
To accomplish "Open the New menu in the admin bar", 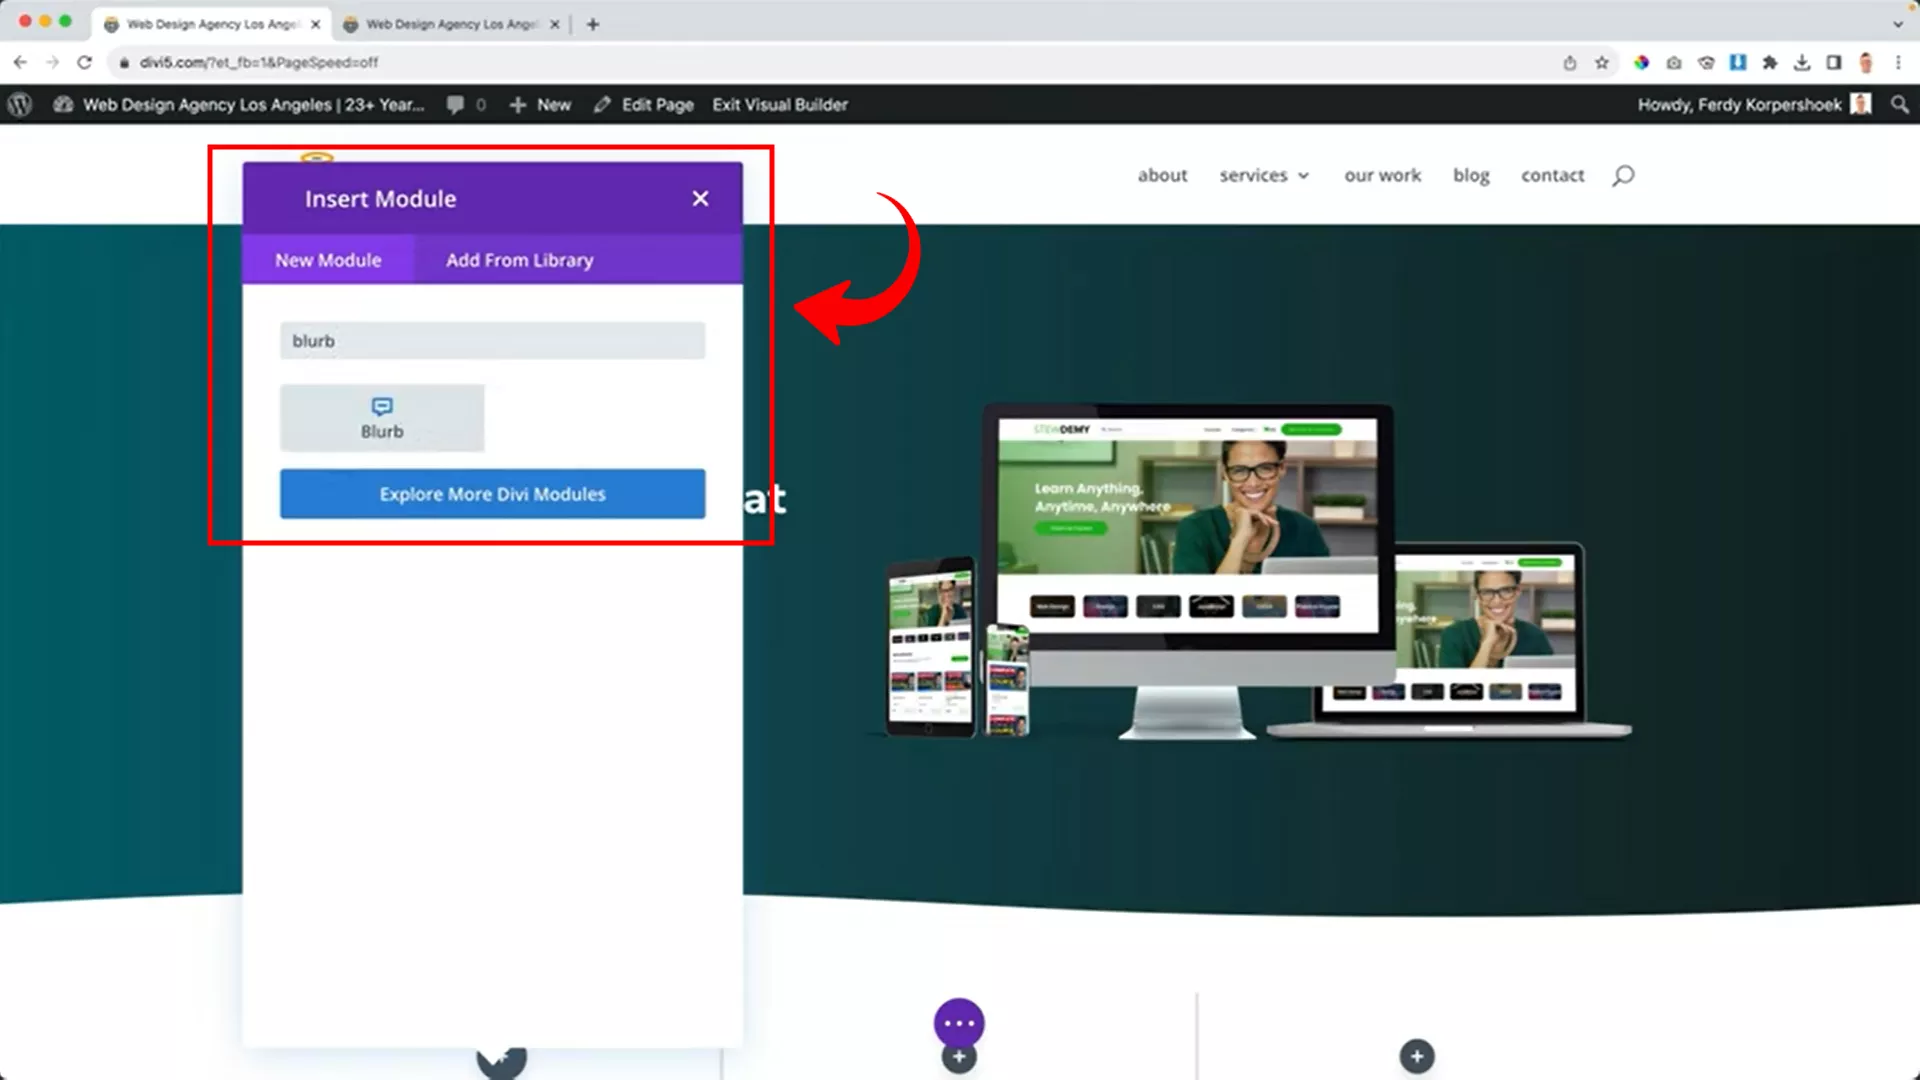I will click(x=540, y=104).
